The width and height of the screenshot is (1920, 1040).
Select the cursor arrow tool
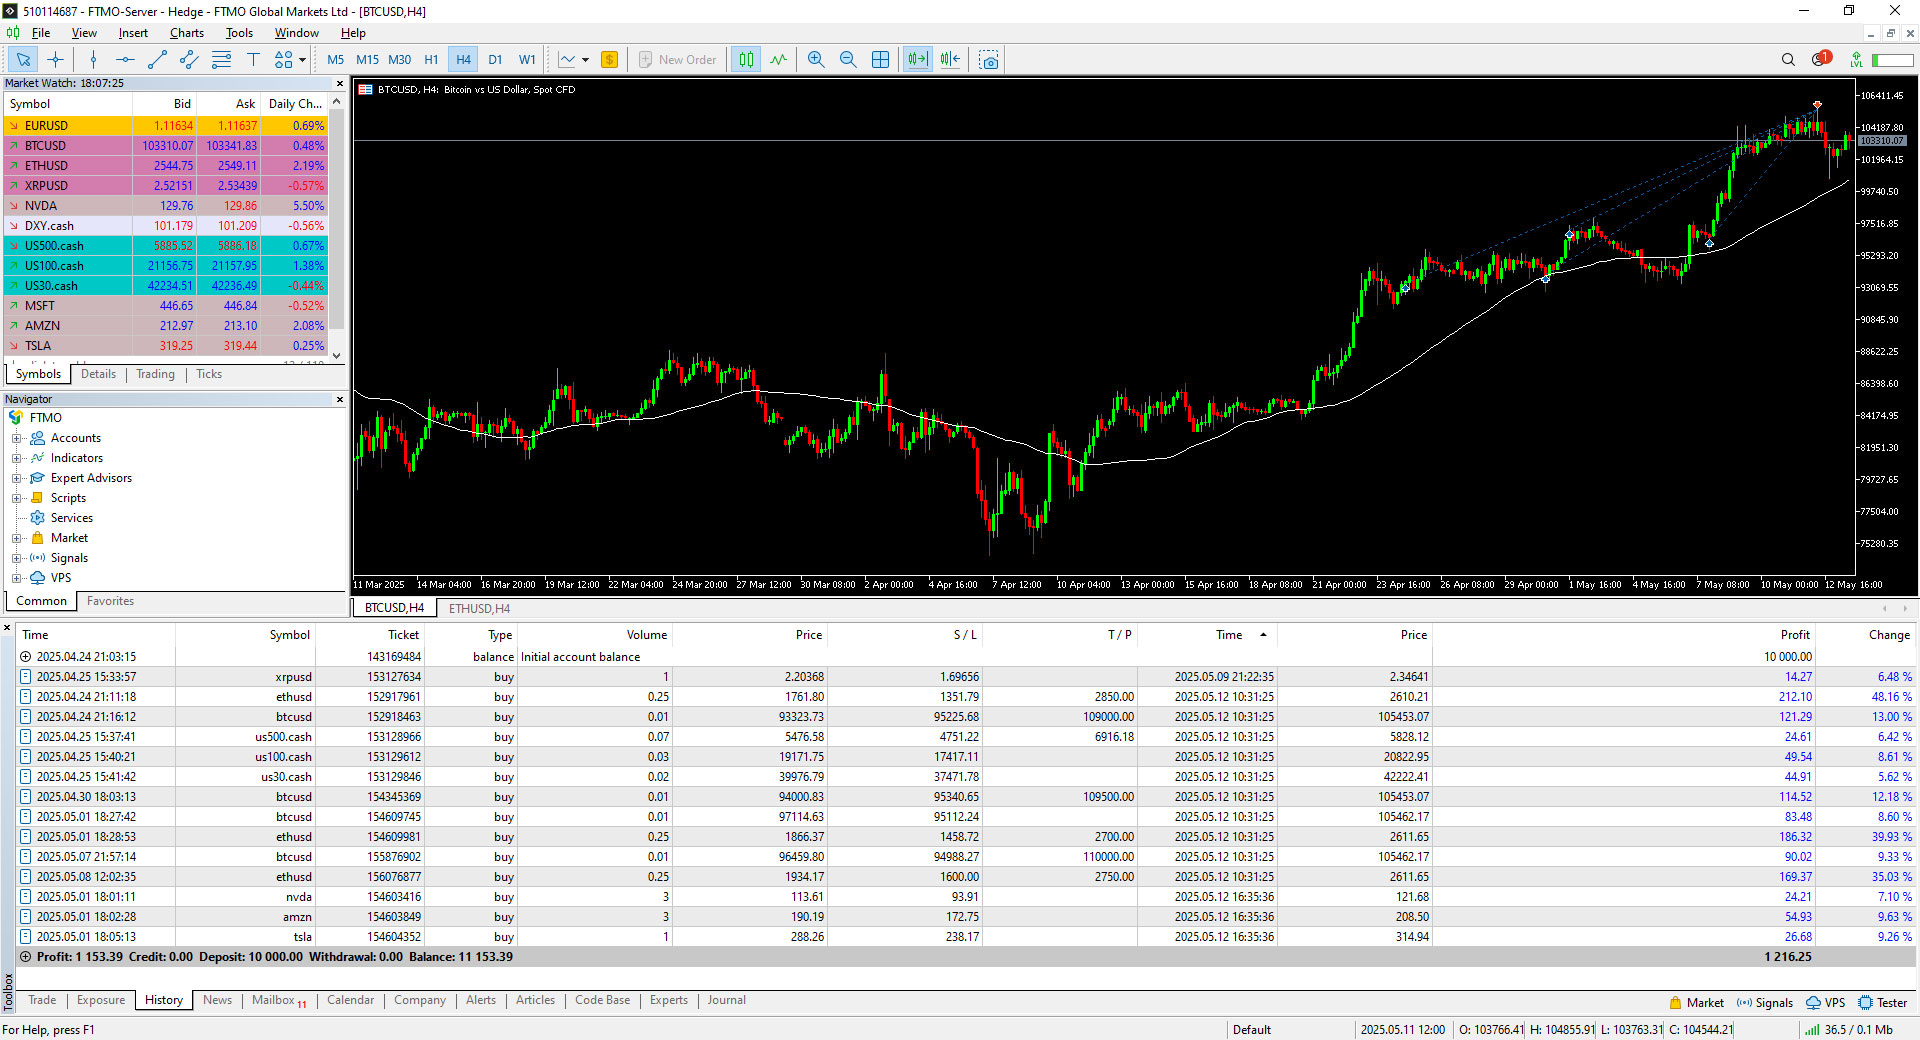23,60
